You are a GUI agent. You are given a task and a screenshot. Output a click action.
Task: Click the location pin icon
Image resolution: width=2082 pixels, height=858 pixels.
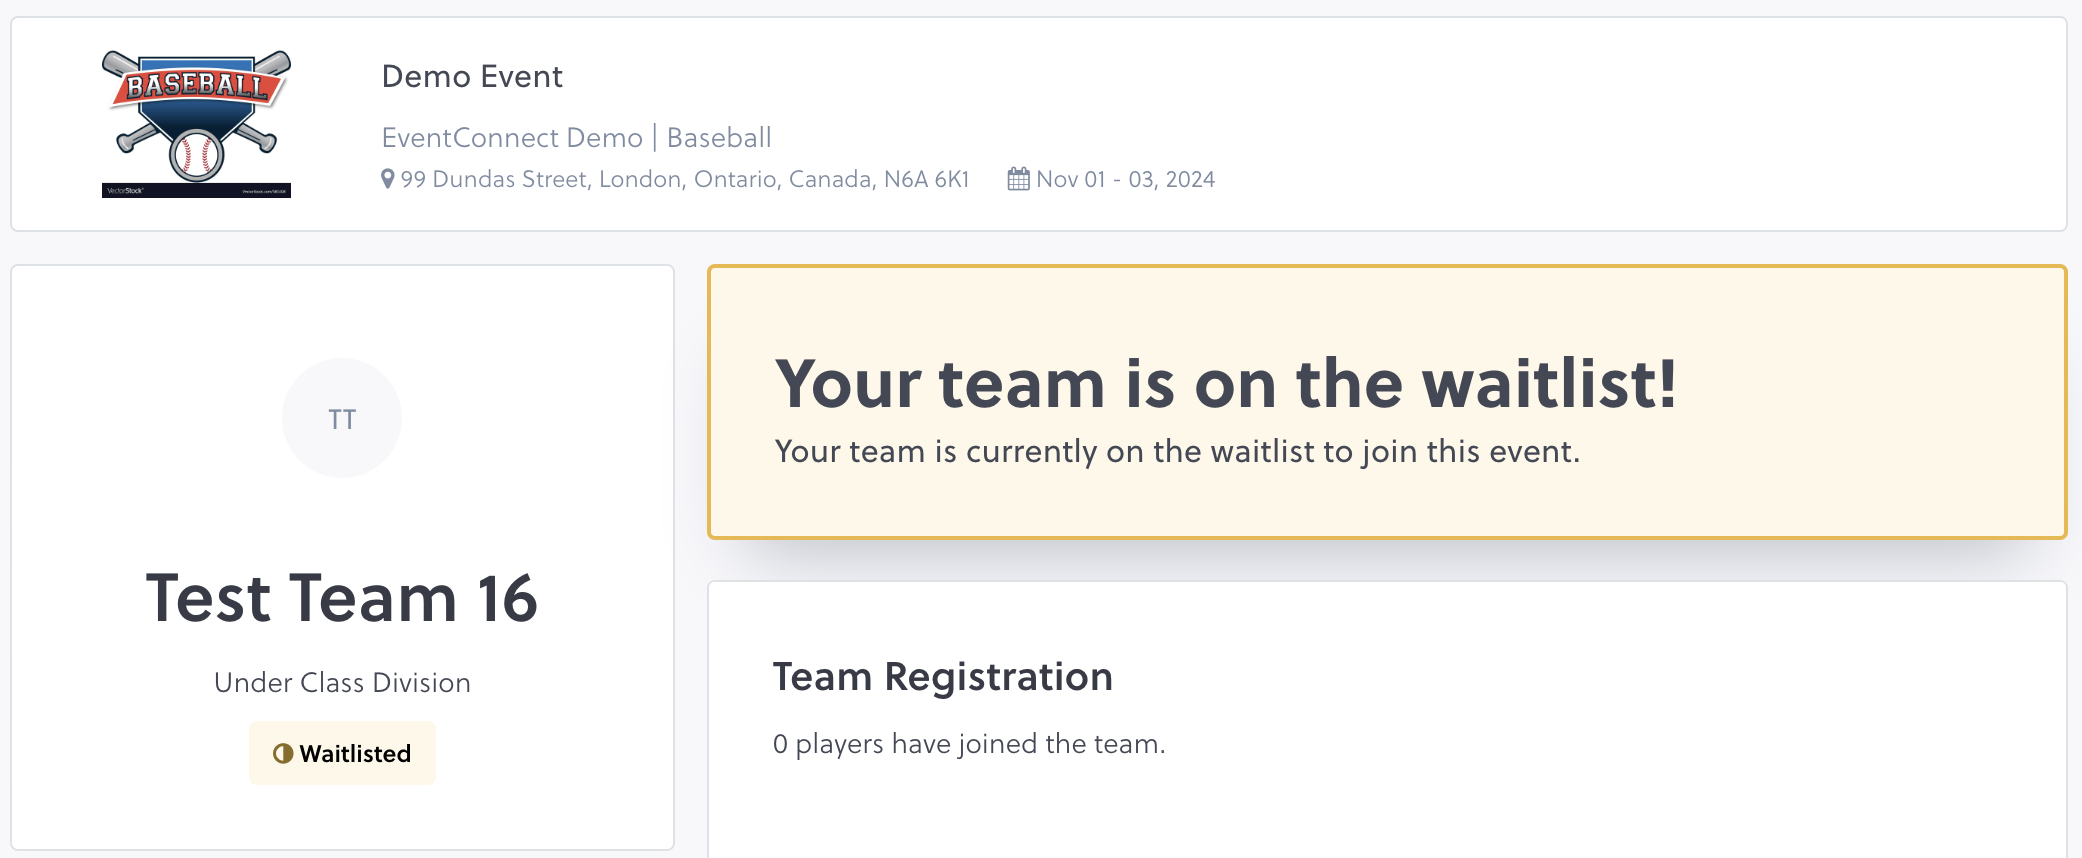click(388, 179)
